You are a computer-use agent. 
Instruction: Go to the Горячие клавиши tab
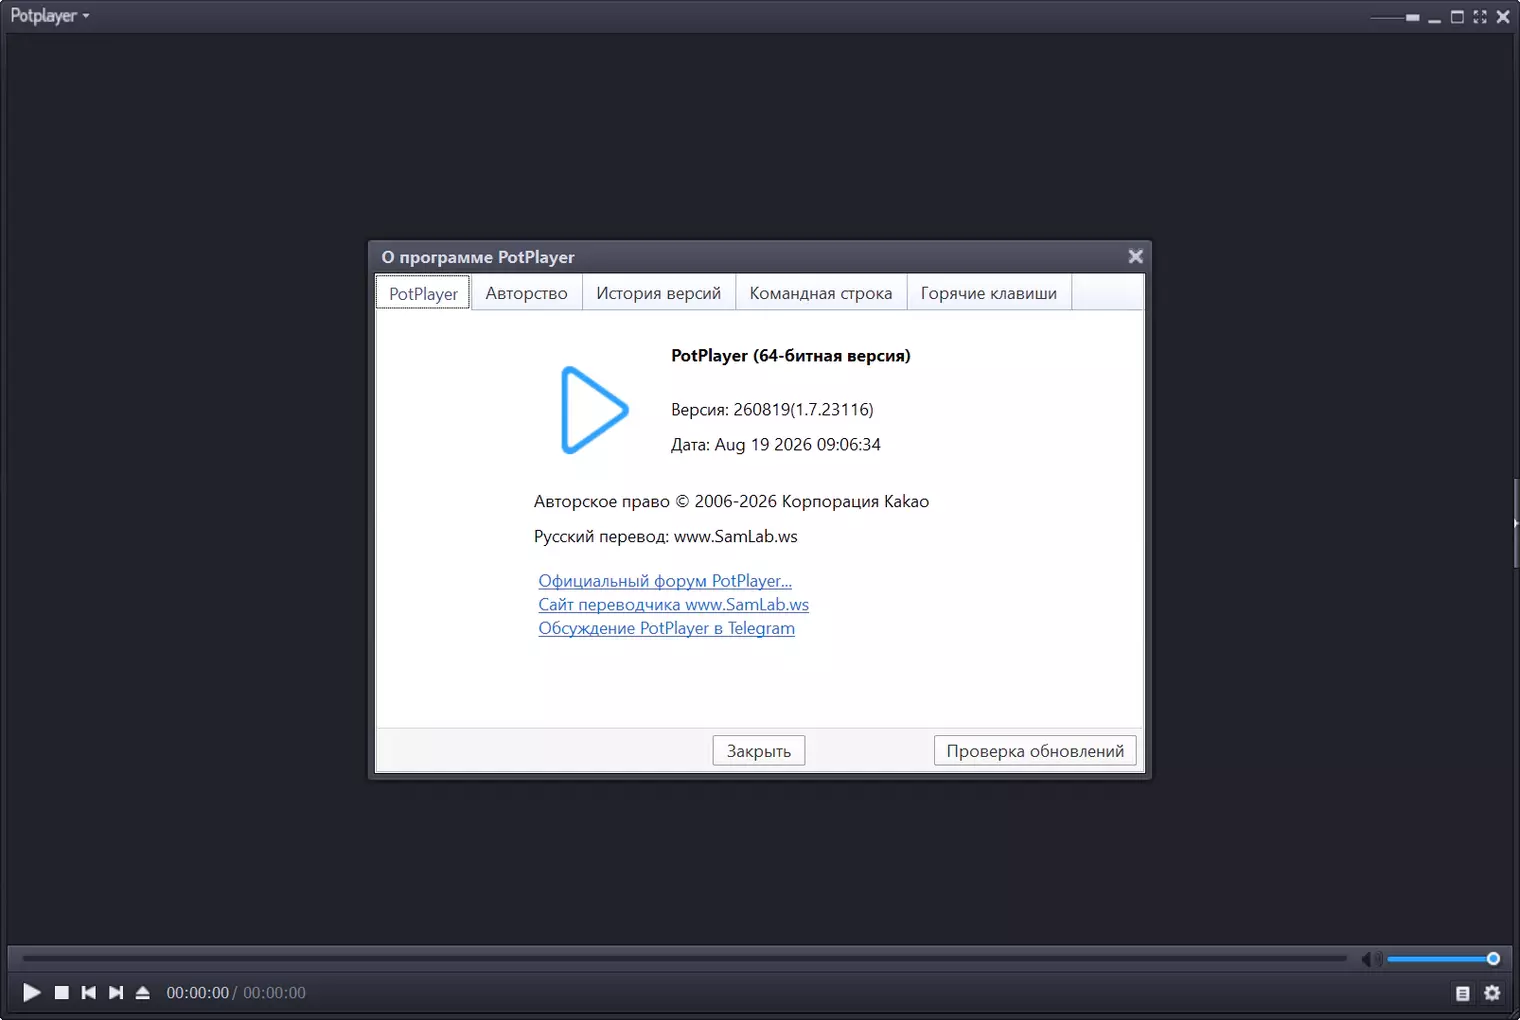click(x=989, y=293)
